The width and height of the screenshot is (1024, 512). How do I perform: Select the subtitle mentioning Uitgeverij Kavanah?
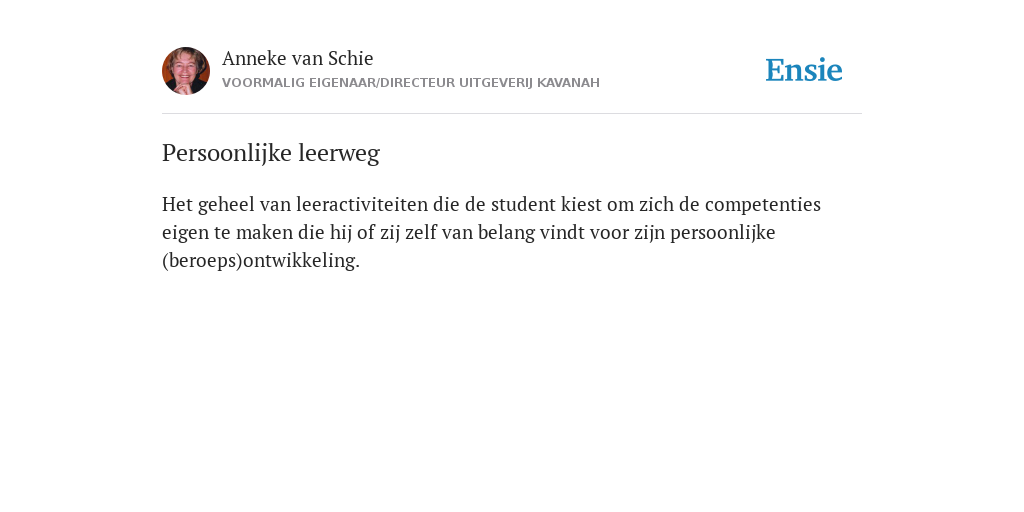411,83
